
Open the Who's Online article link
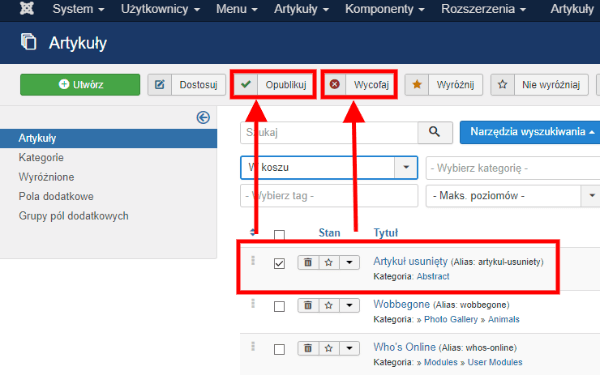pyautogui.click(x=404, y=347)
